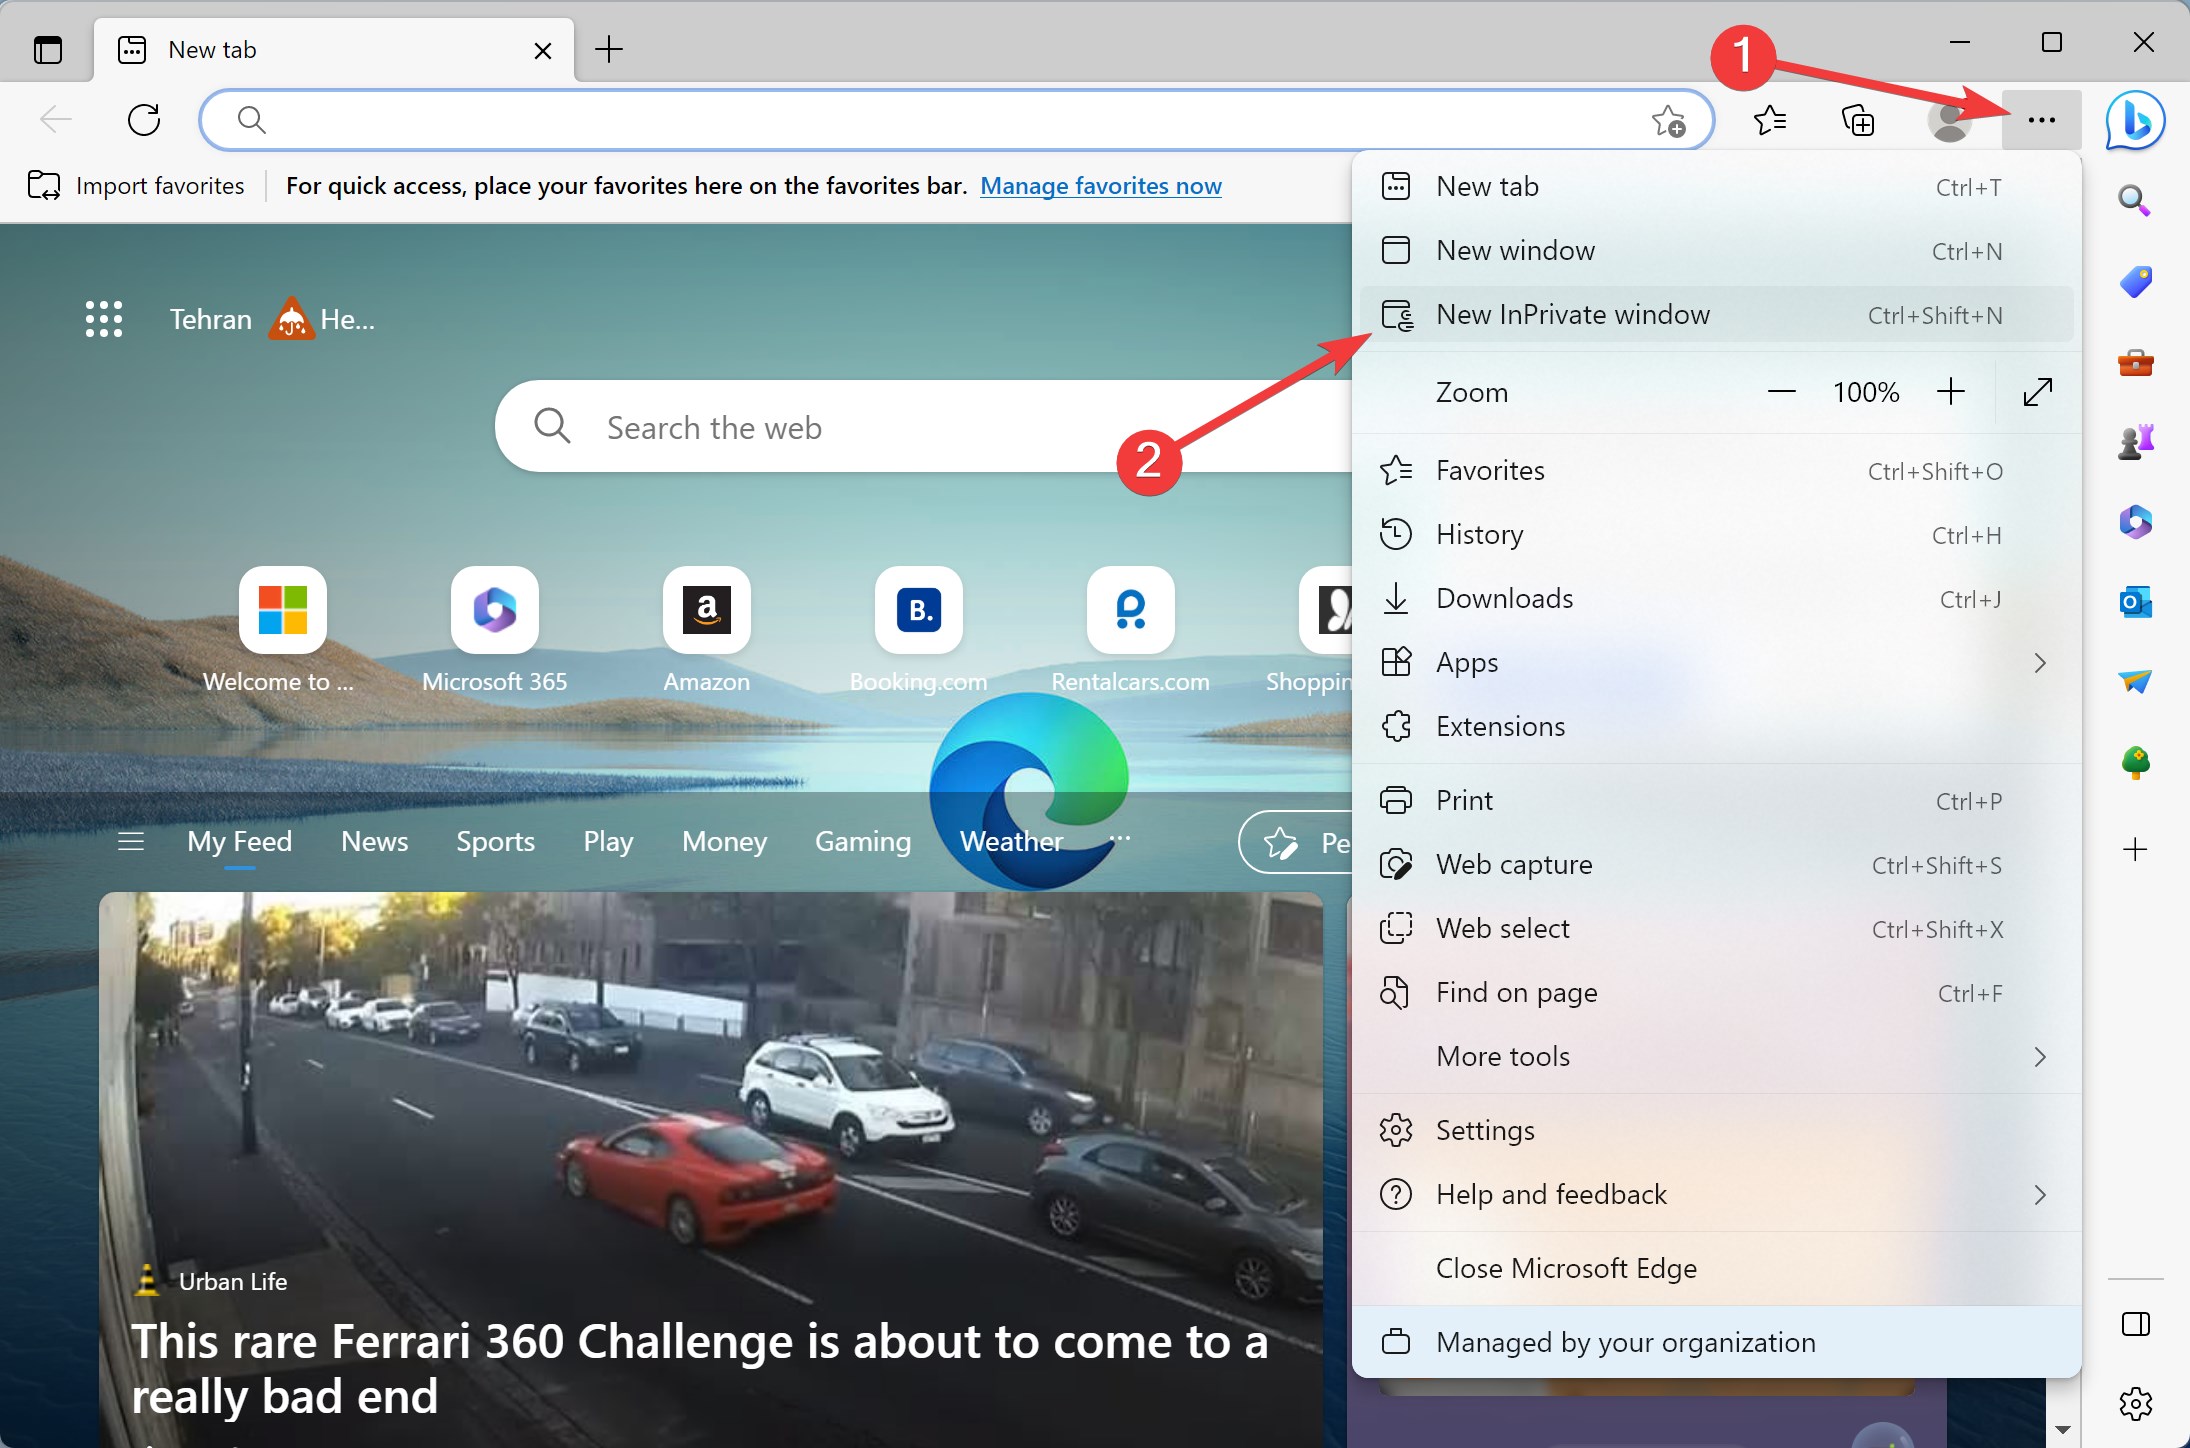
Task: Open Bing Chat with the Bing icon
Action: point(2135,120)
